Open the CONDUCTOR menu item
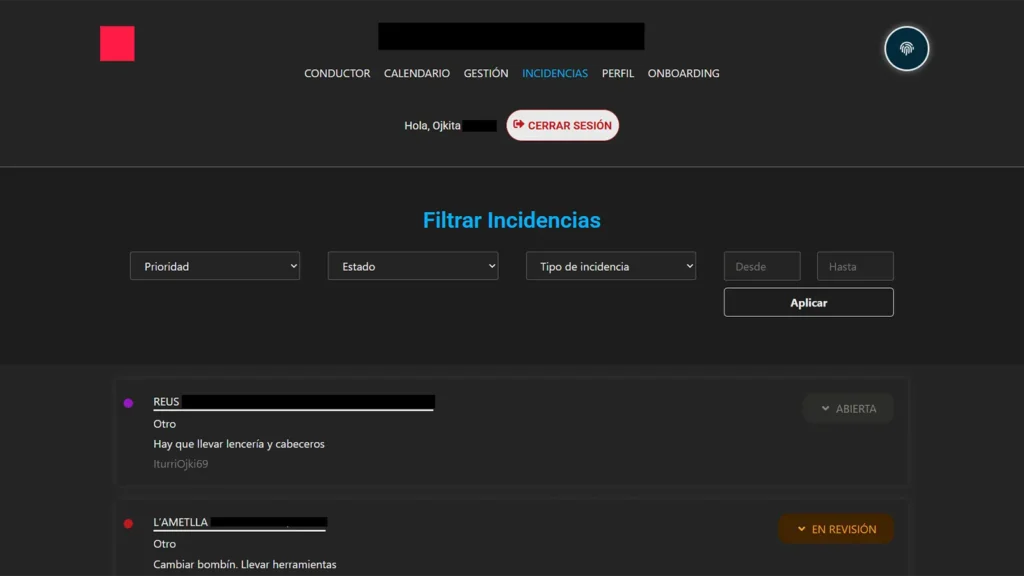The image size is (1024, 576). click(x=337, y=73)
